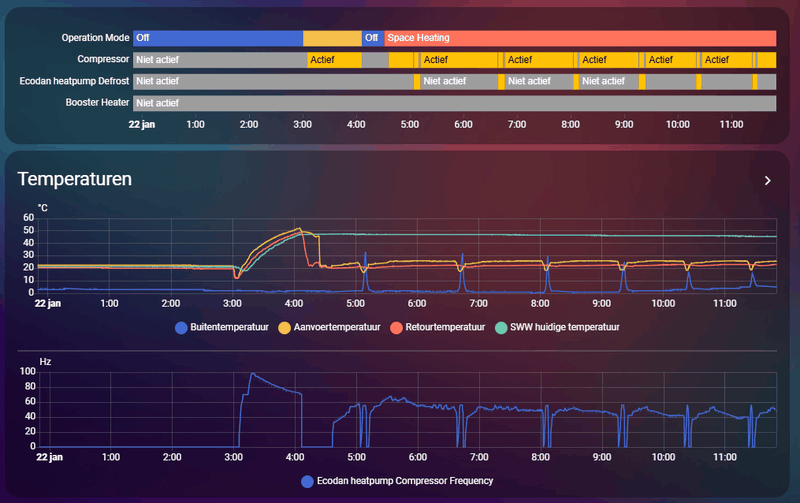Click the Hz unit label of frequency chart
Viewport: 800px width, 503px height.
pyautogui.click(x=45, y=362)
